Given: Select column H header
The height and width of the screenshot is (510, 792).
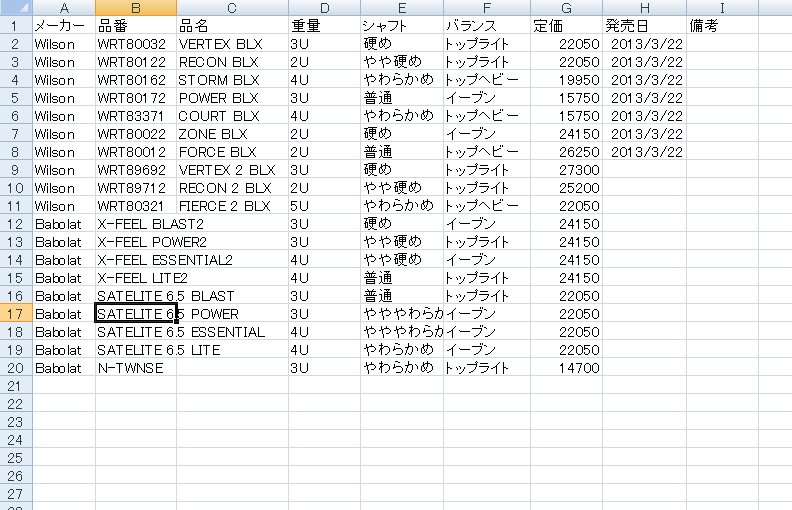Looking at the screenshot, I should click(645, 8).
